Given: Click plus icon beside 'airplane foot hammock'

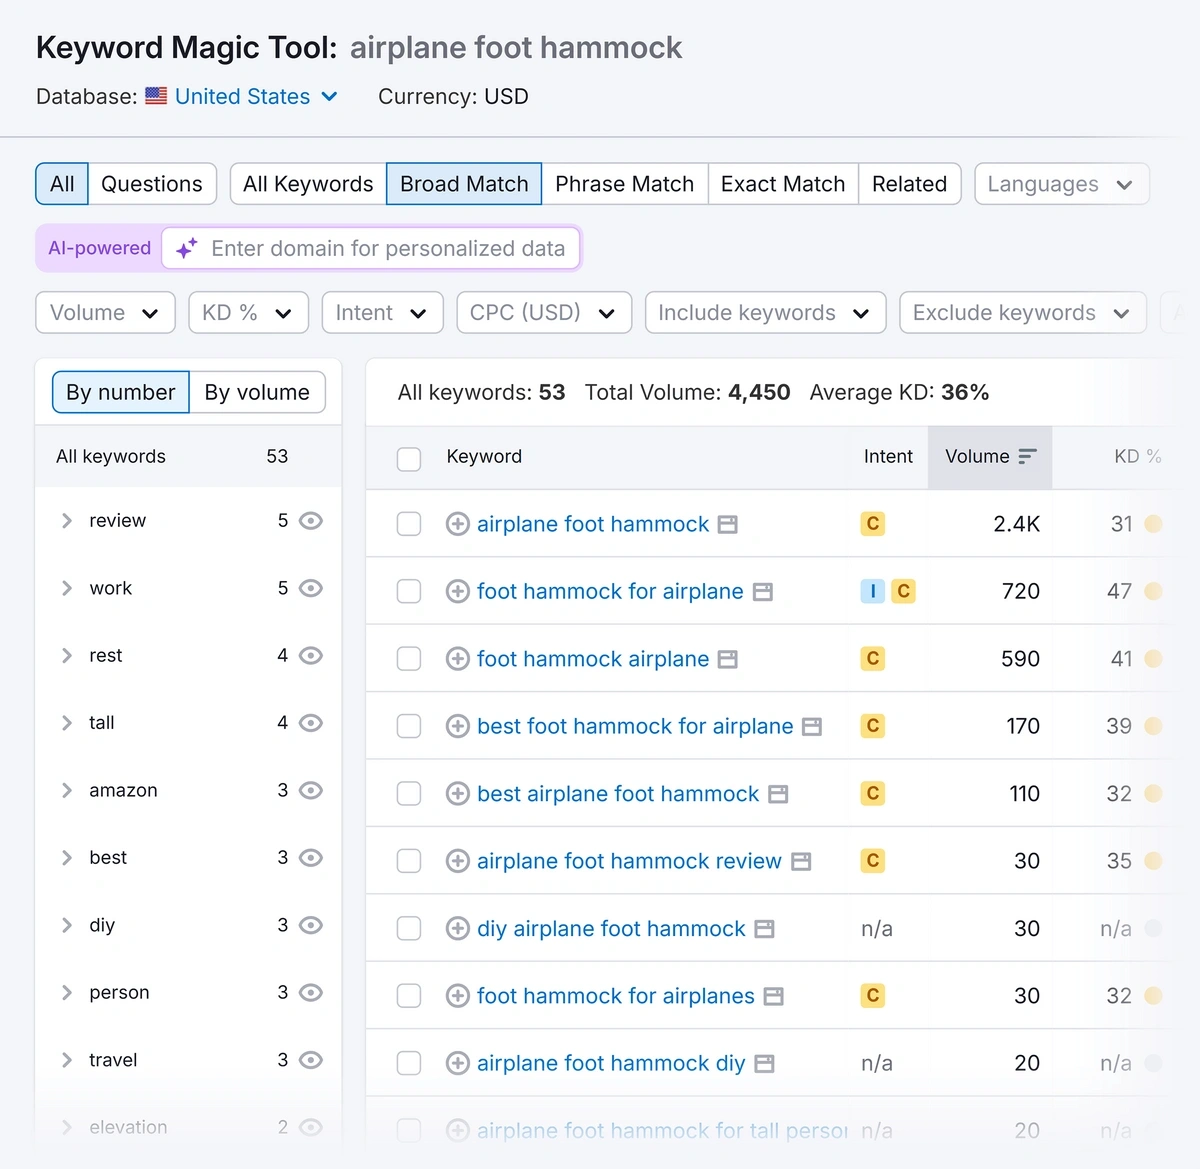Looking at the screenshot, I should (x=457, y=524).
